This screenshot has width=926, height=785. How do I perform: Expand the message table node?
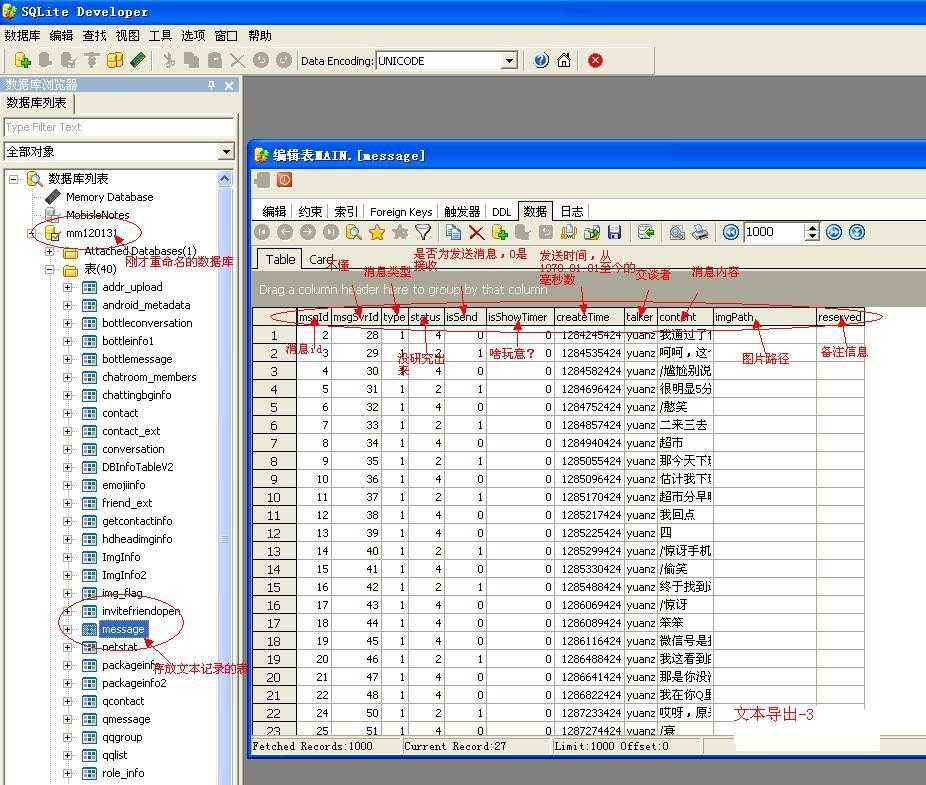pos(67,629)
